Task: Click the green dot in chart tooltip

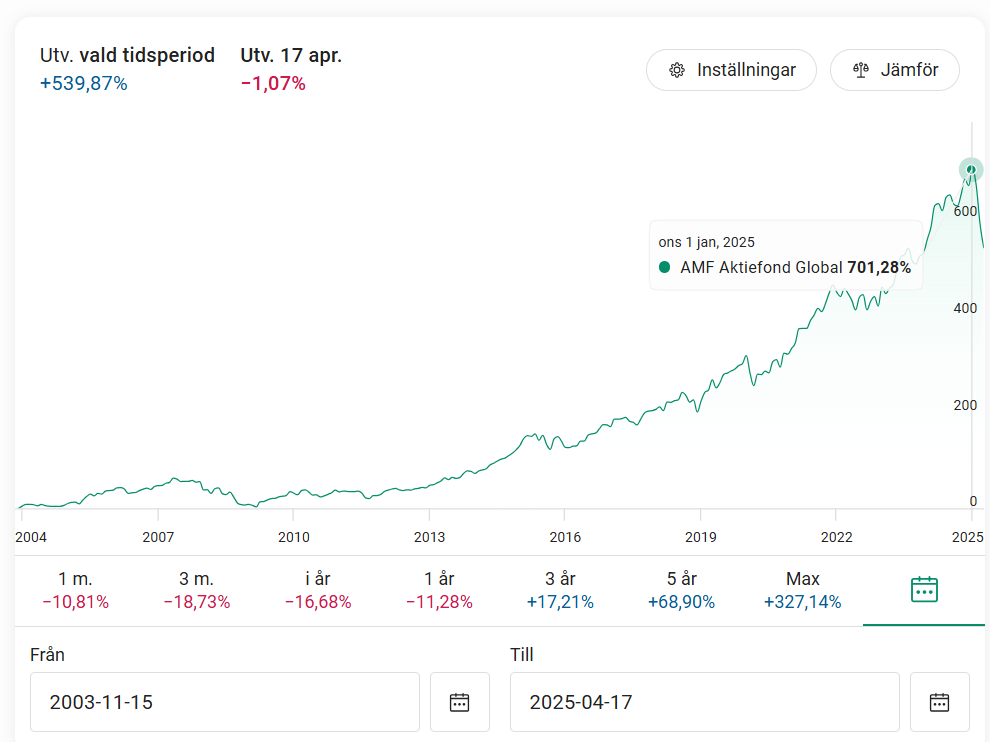Action: [x=664, y=268]
